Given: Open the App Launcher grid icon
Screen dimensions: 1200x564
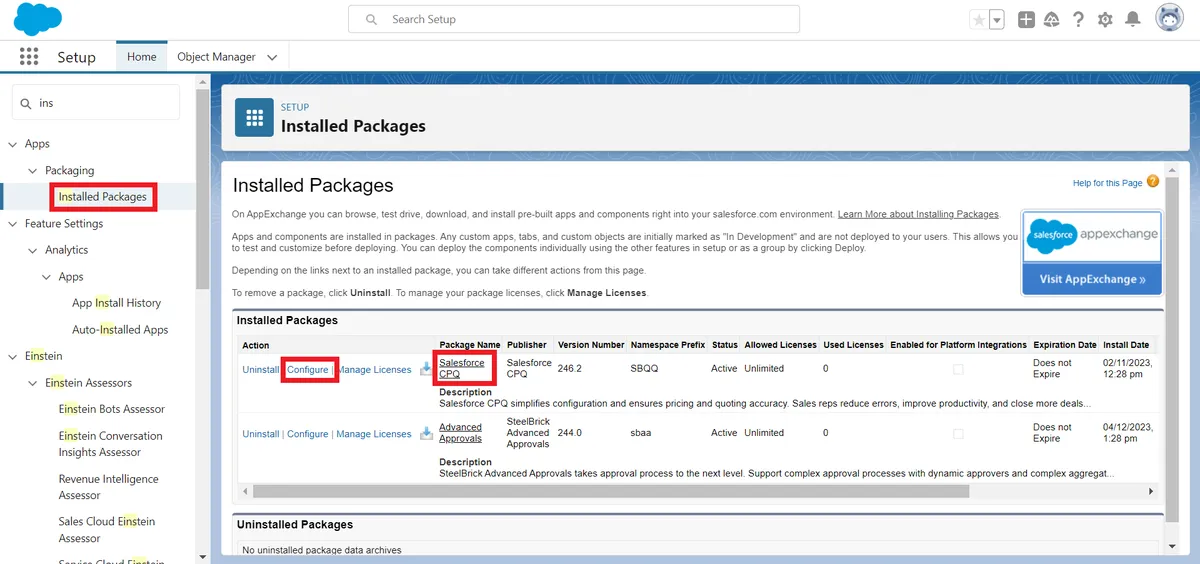Looking at the screenshot, I should click(x=28, y=57).
